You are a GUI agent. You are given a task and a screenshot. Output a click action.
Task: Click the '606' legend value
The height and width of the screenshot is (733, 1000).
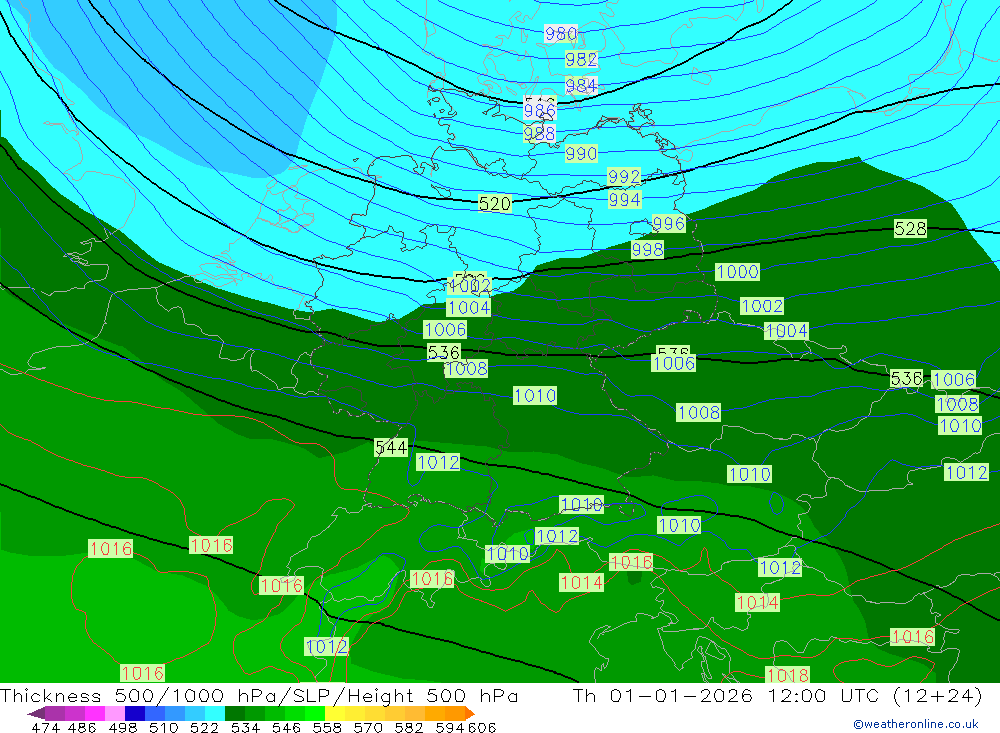482,728
